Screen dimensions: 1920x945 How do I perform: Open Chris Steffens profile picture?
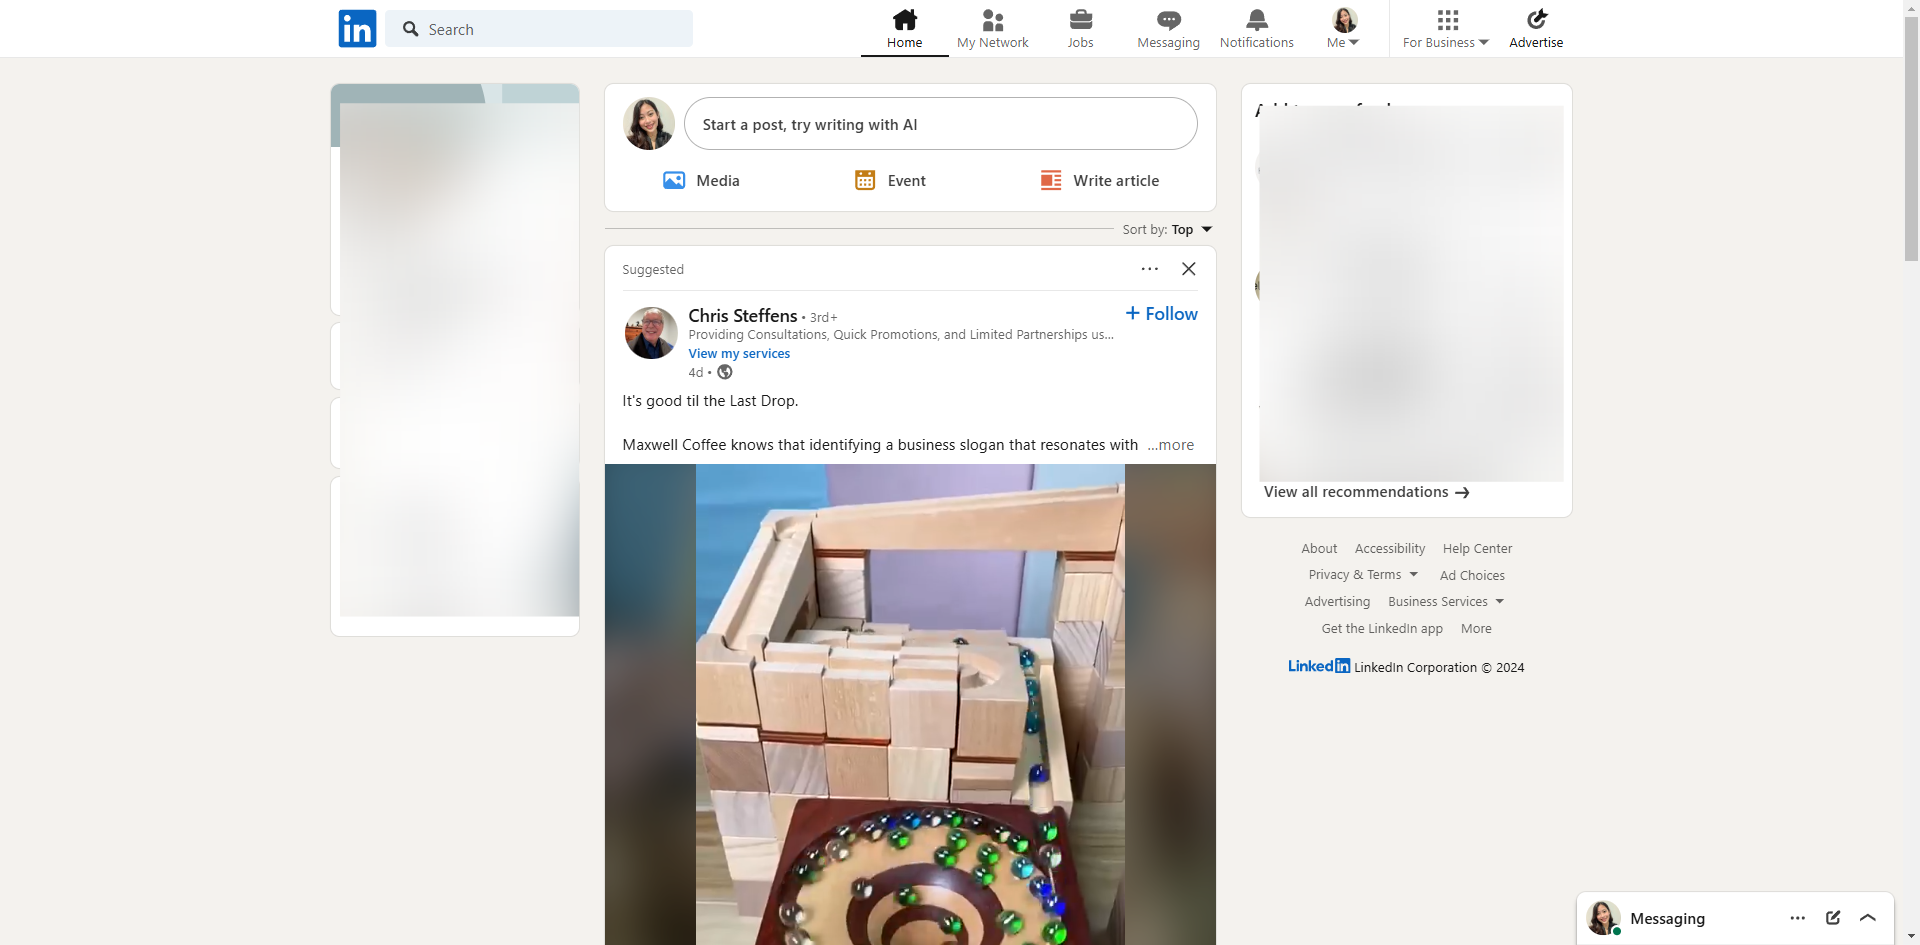[651, 333]
